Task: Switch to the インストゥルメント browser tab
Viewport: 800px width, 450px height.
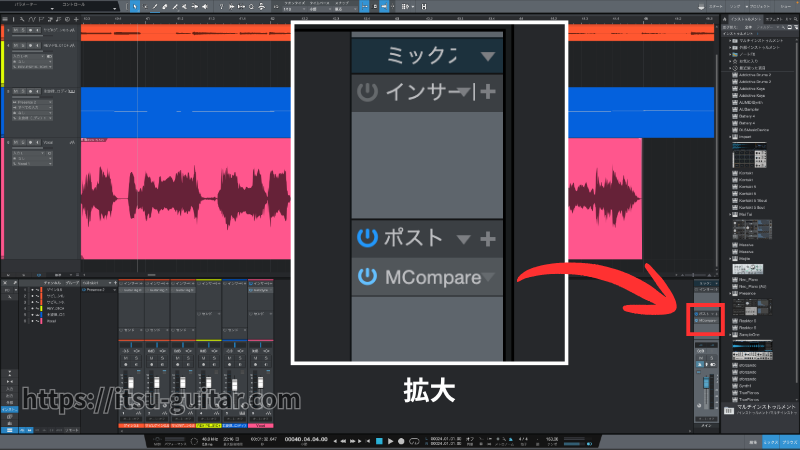Action: click(x=746, y=19)
